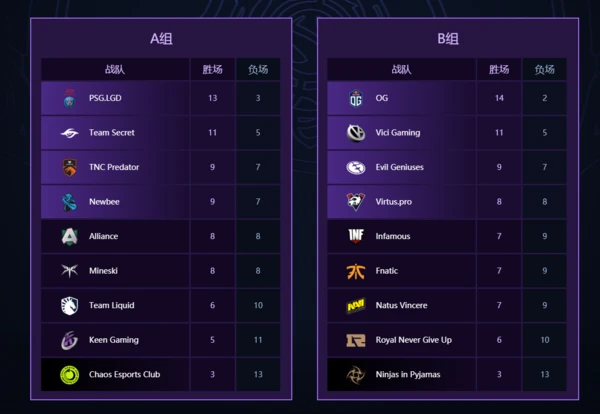The image size is (600, 414).
Task: Click the OG team logo
Action: 356,98
